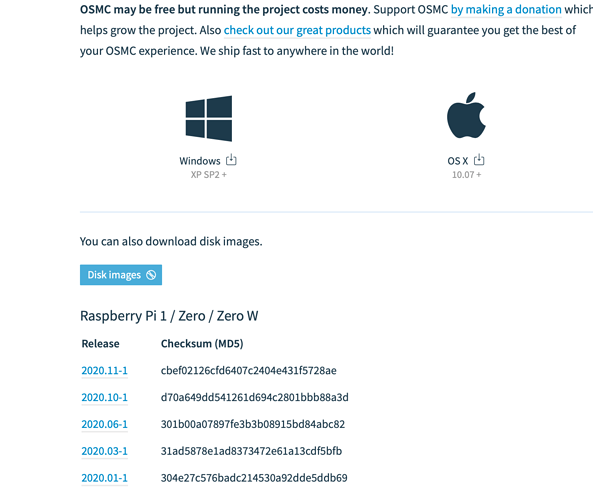Click the Windows download label
Image resolution: width=593 pixels, height=500 pixels.
(200, 161)
